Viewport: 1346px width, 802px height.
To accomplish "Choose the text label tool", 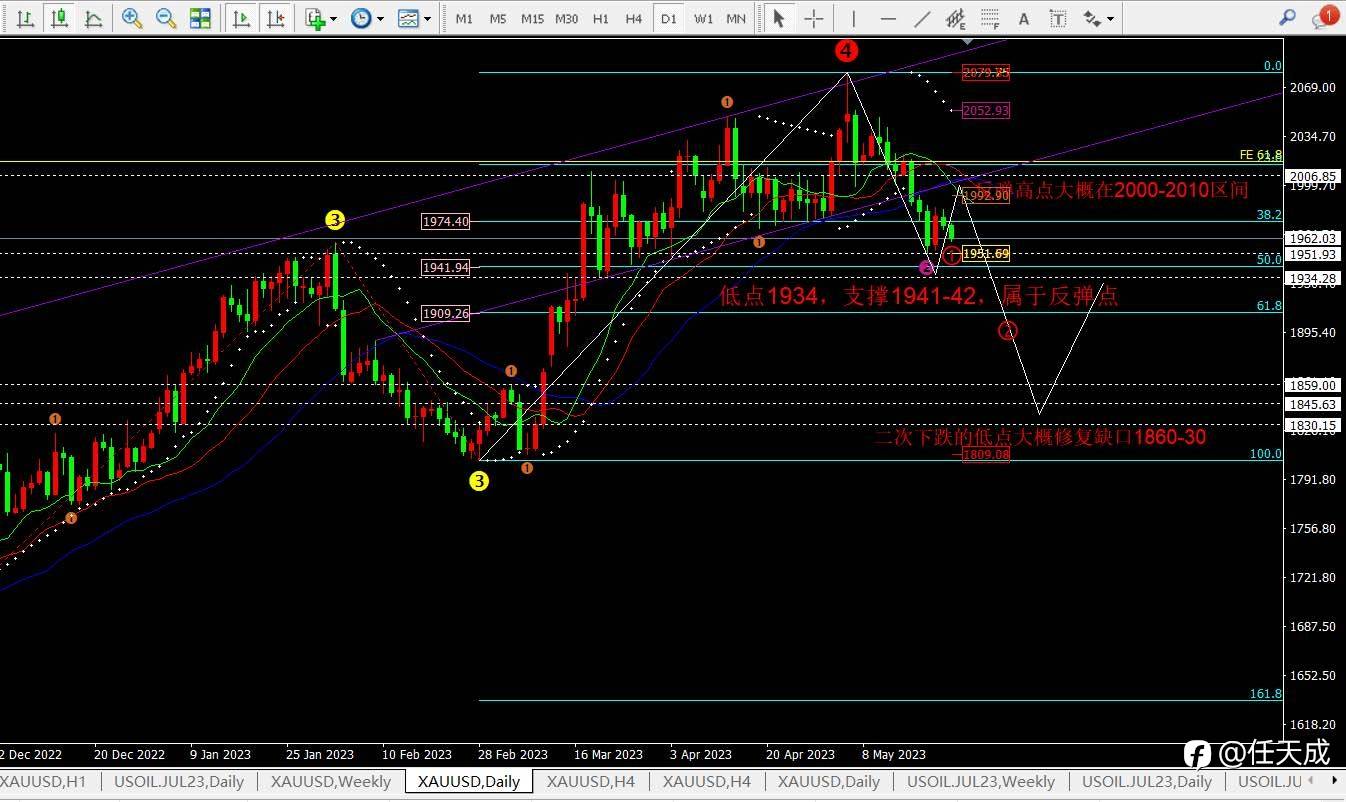I will (x=1058, y=18).
